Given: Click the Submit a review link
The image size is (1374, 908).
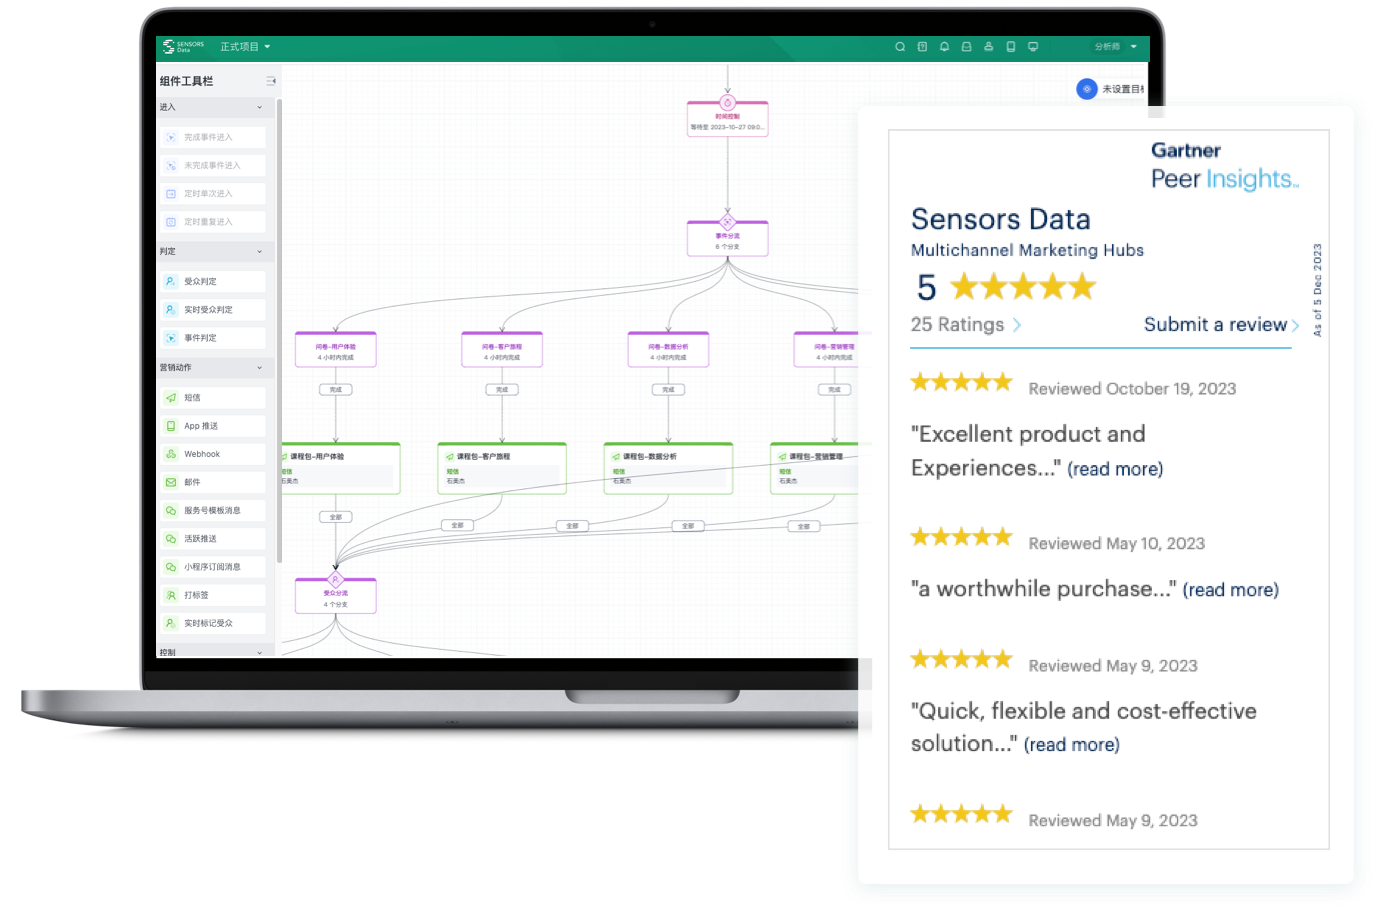Looking at the screenshot, I should point(1222,325).
